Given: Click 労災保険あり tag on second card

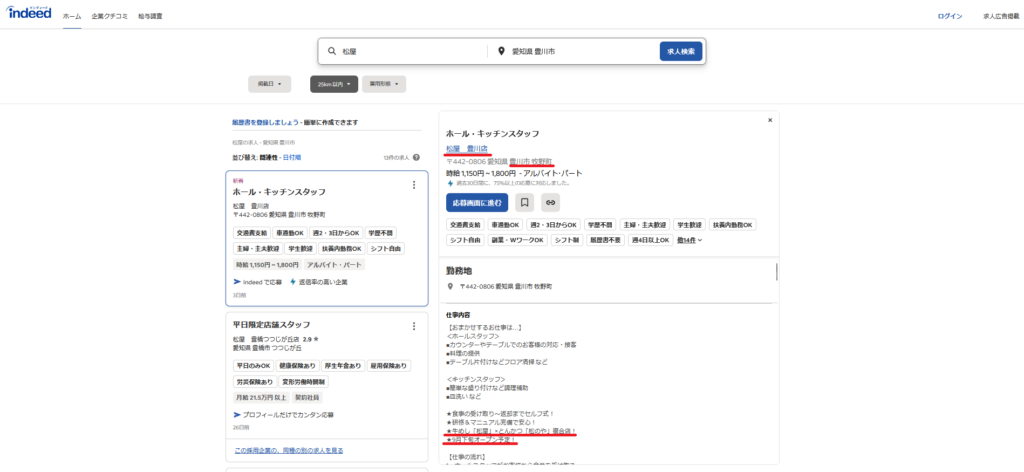Looking at the screenshot, I should tap(253, 381).
